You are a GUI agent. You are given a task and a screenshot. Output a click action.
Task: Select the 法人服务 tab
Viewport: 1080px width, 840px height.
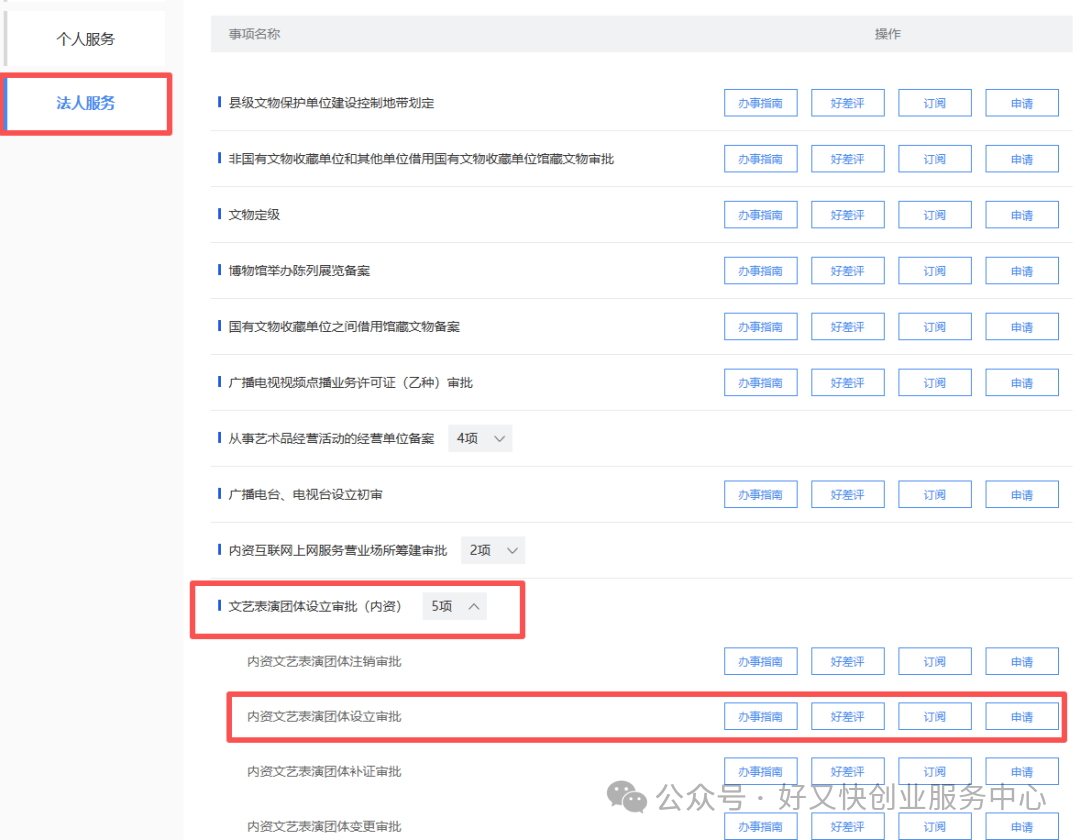[x=85, y=103]
